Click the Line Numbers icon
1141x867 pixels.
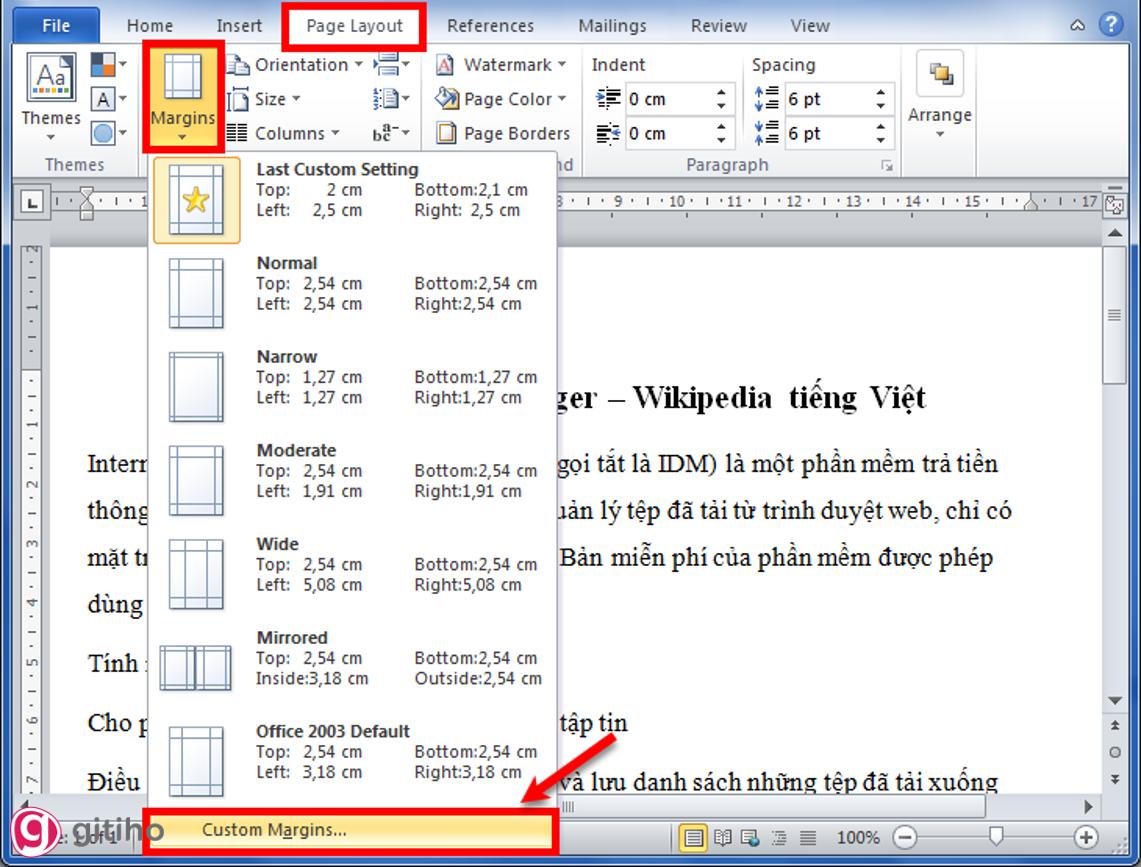point(388,98)
